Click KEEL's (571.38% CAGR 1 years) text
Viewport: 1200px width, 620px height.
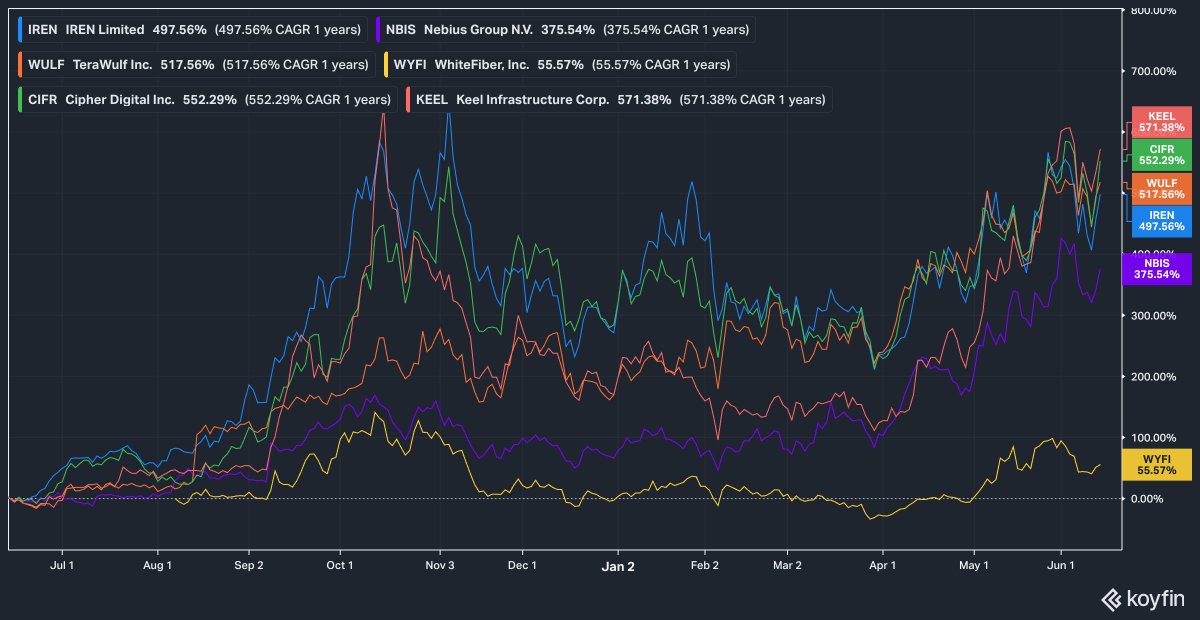(x=752, y=99)
